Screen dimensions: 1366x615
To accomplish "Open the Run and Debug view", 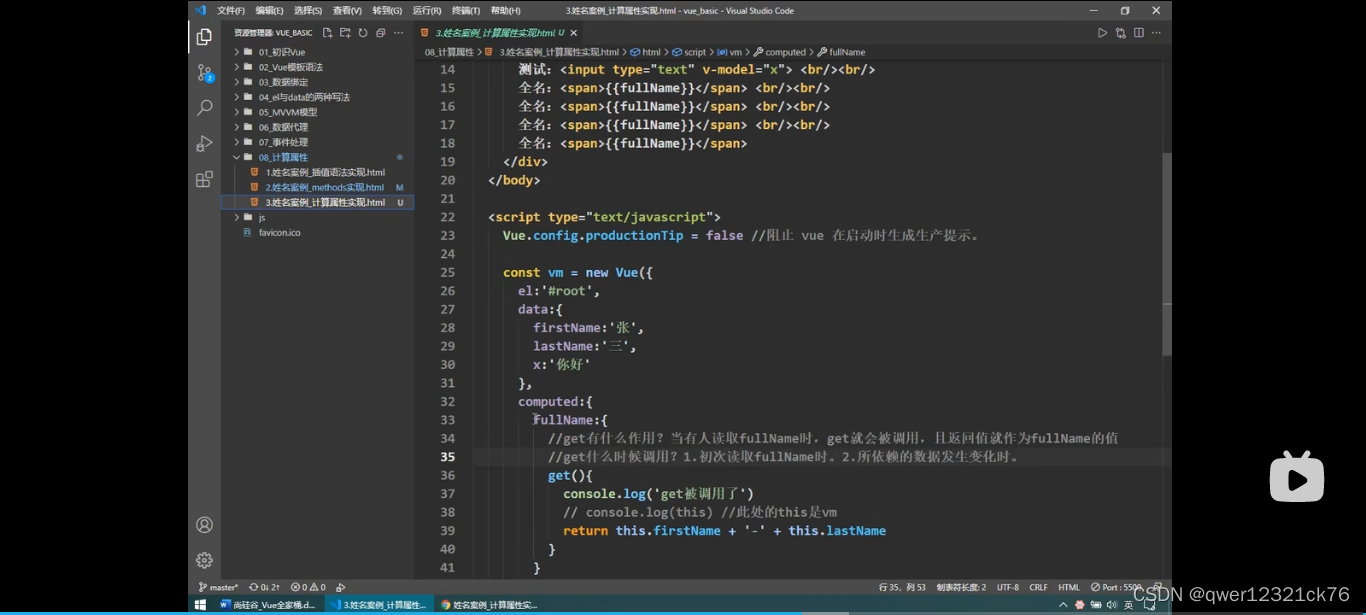I will click(x=204, y=143).
